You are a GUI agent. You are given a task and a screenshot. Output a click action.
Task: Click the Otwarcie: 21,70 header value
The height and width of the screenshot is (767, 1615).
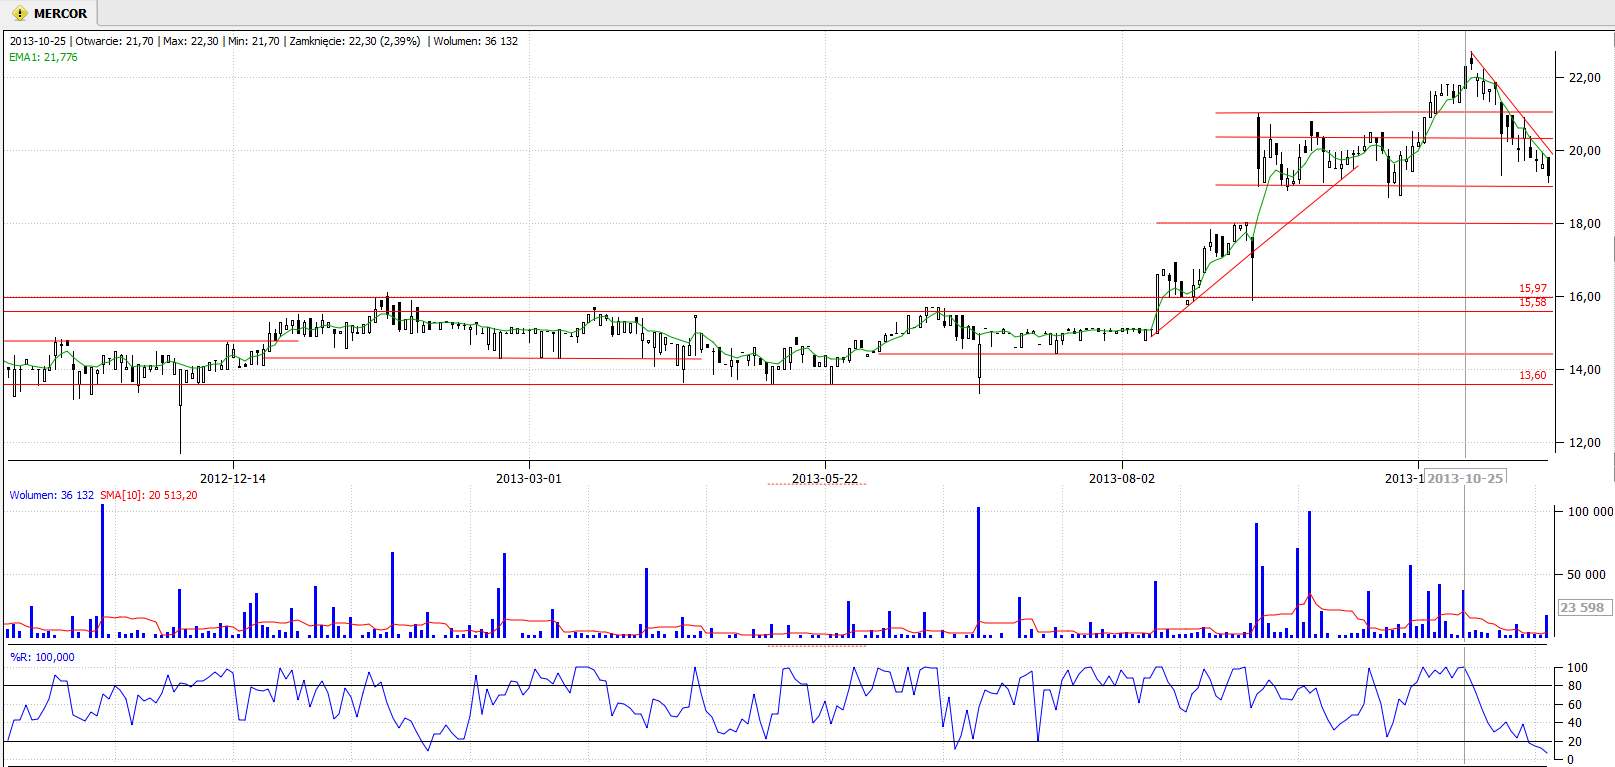click(115, 41)
